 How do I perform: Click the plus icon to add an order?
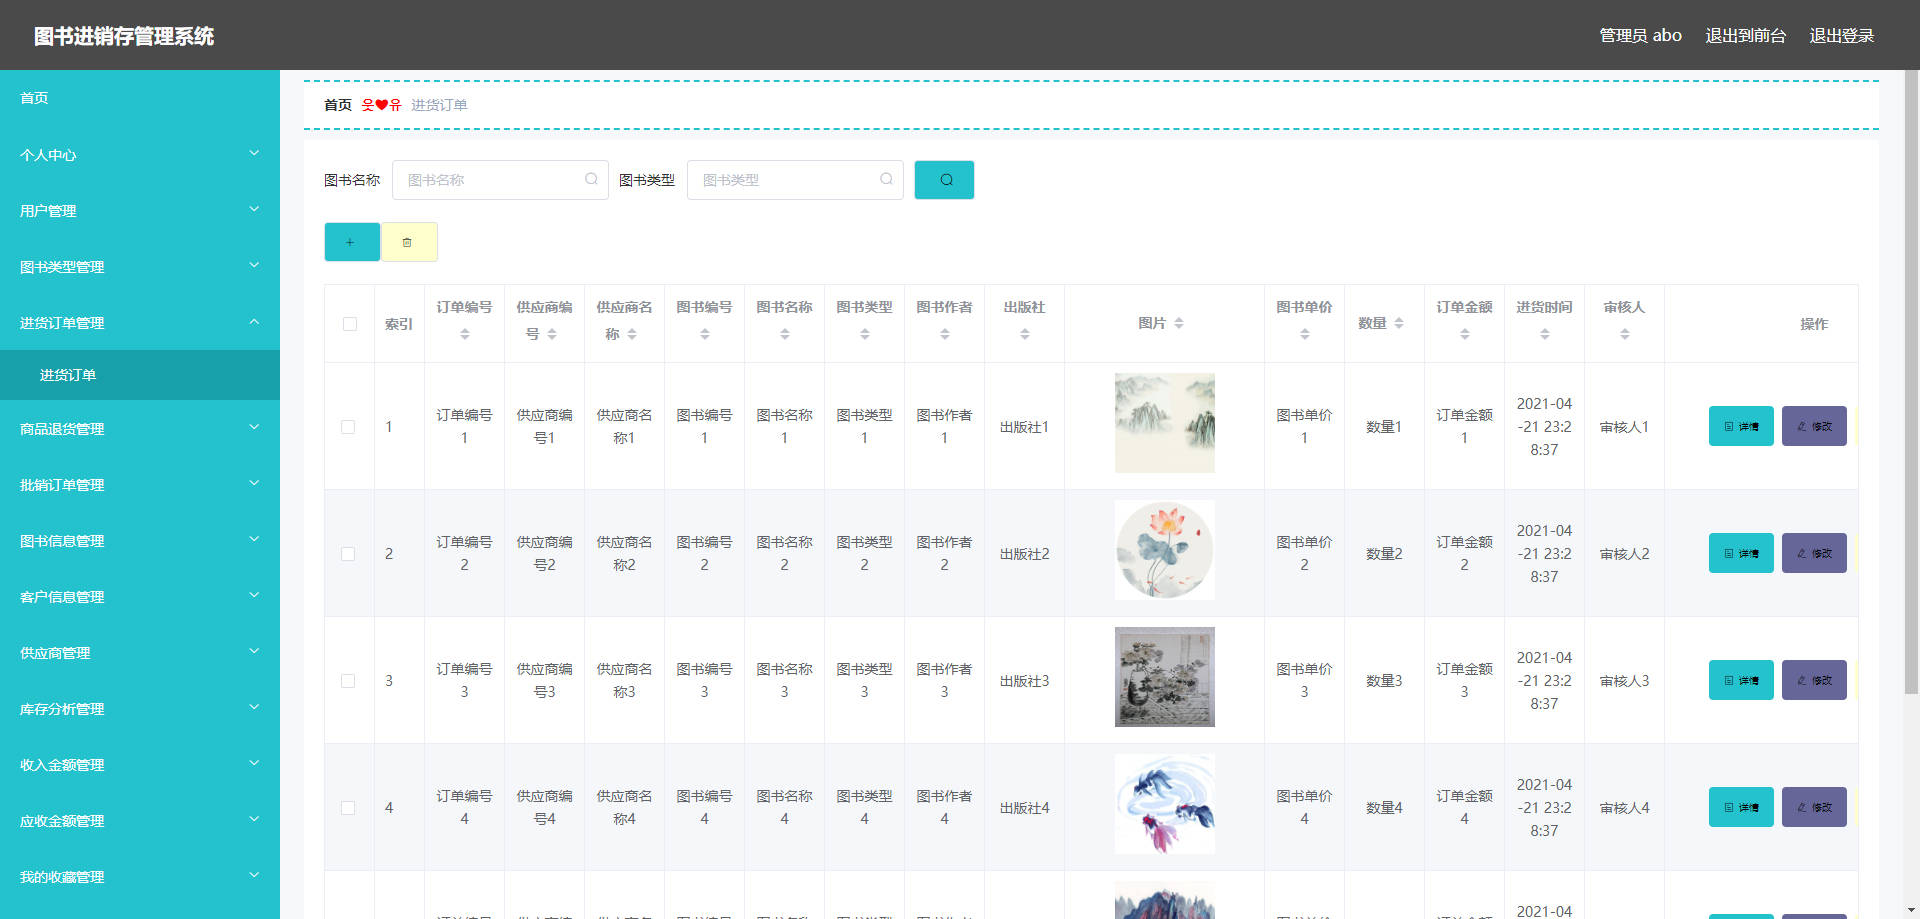(352, 242)
